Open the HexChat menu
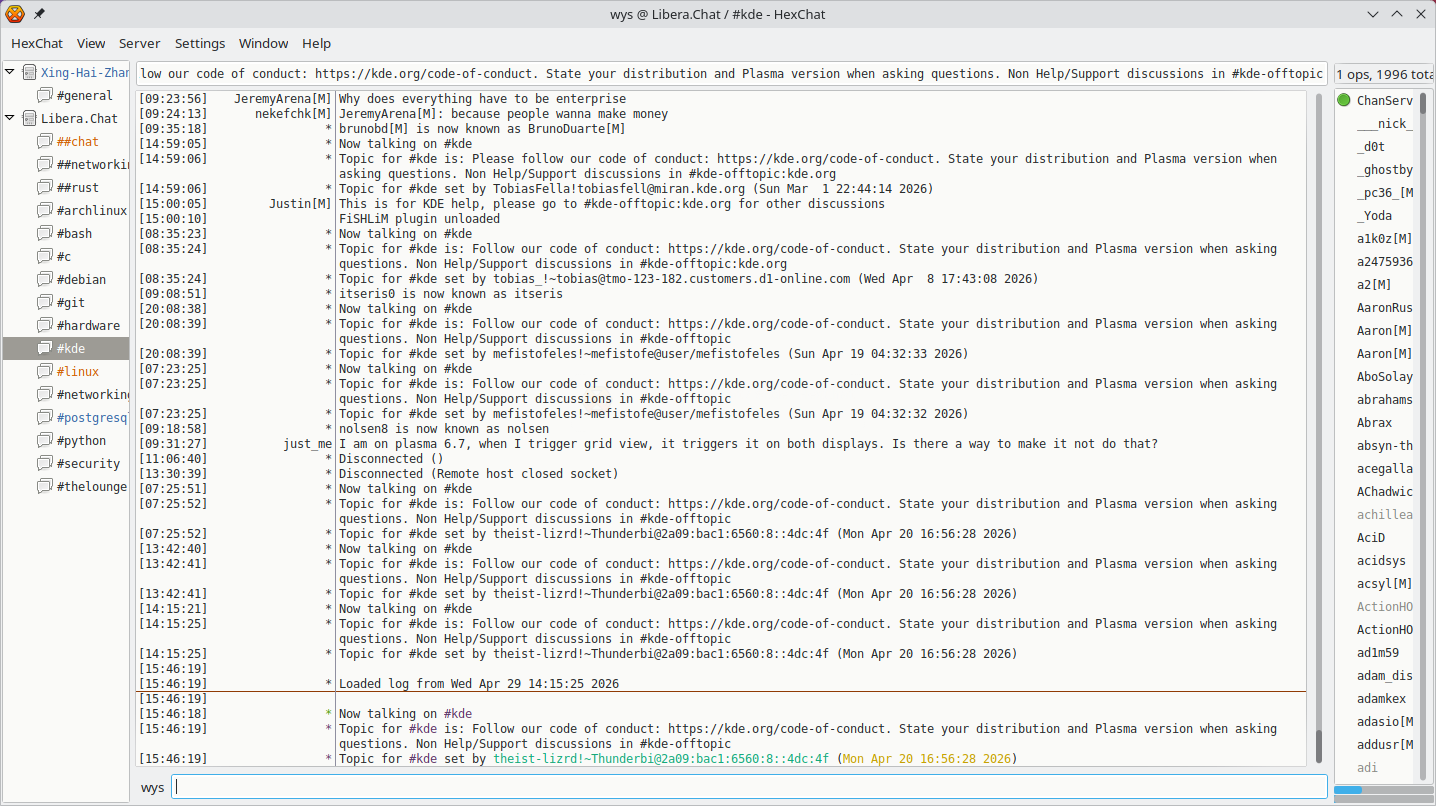Screen dimensions: 1436x806 coord(37,44)
